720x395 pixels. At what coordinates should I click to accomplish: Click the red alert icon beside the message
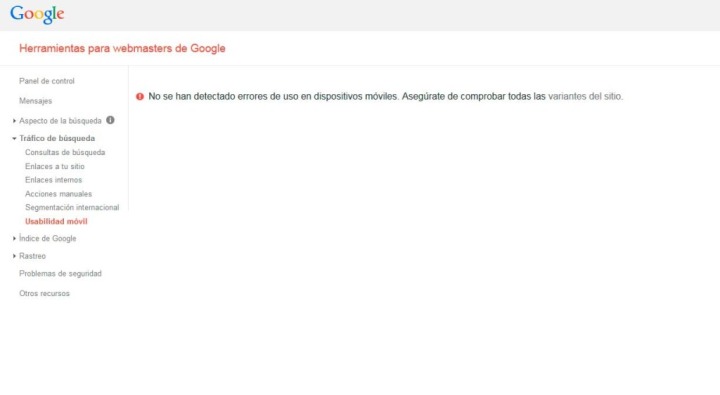click(140, 96)
